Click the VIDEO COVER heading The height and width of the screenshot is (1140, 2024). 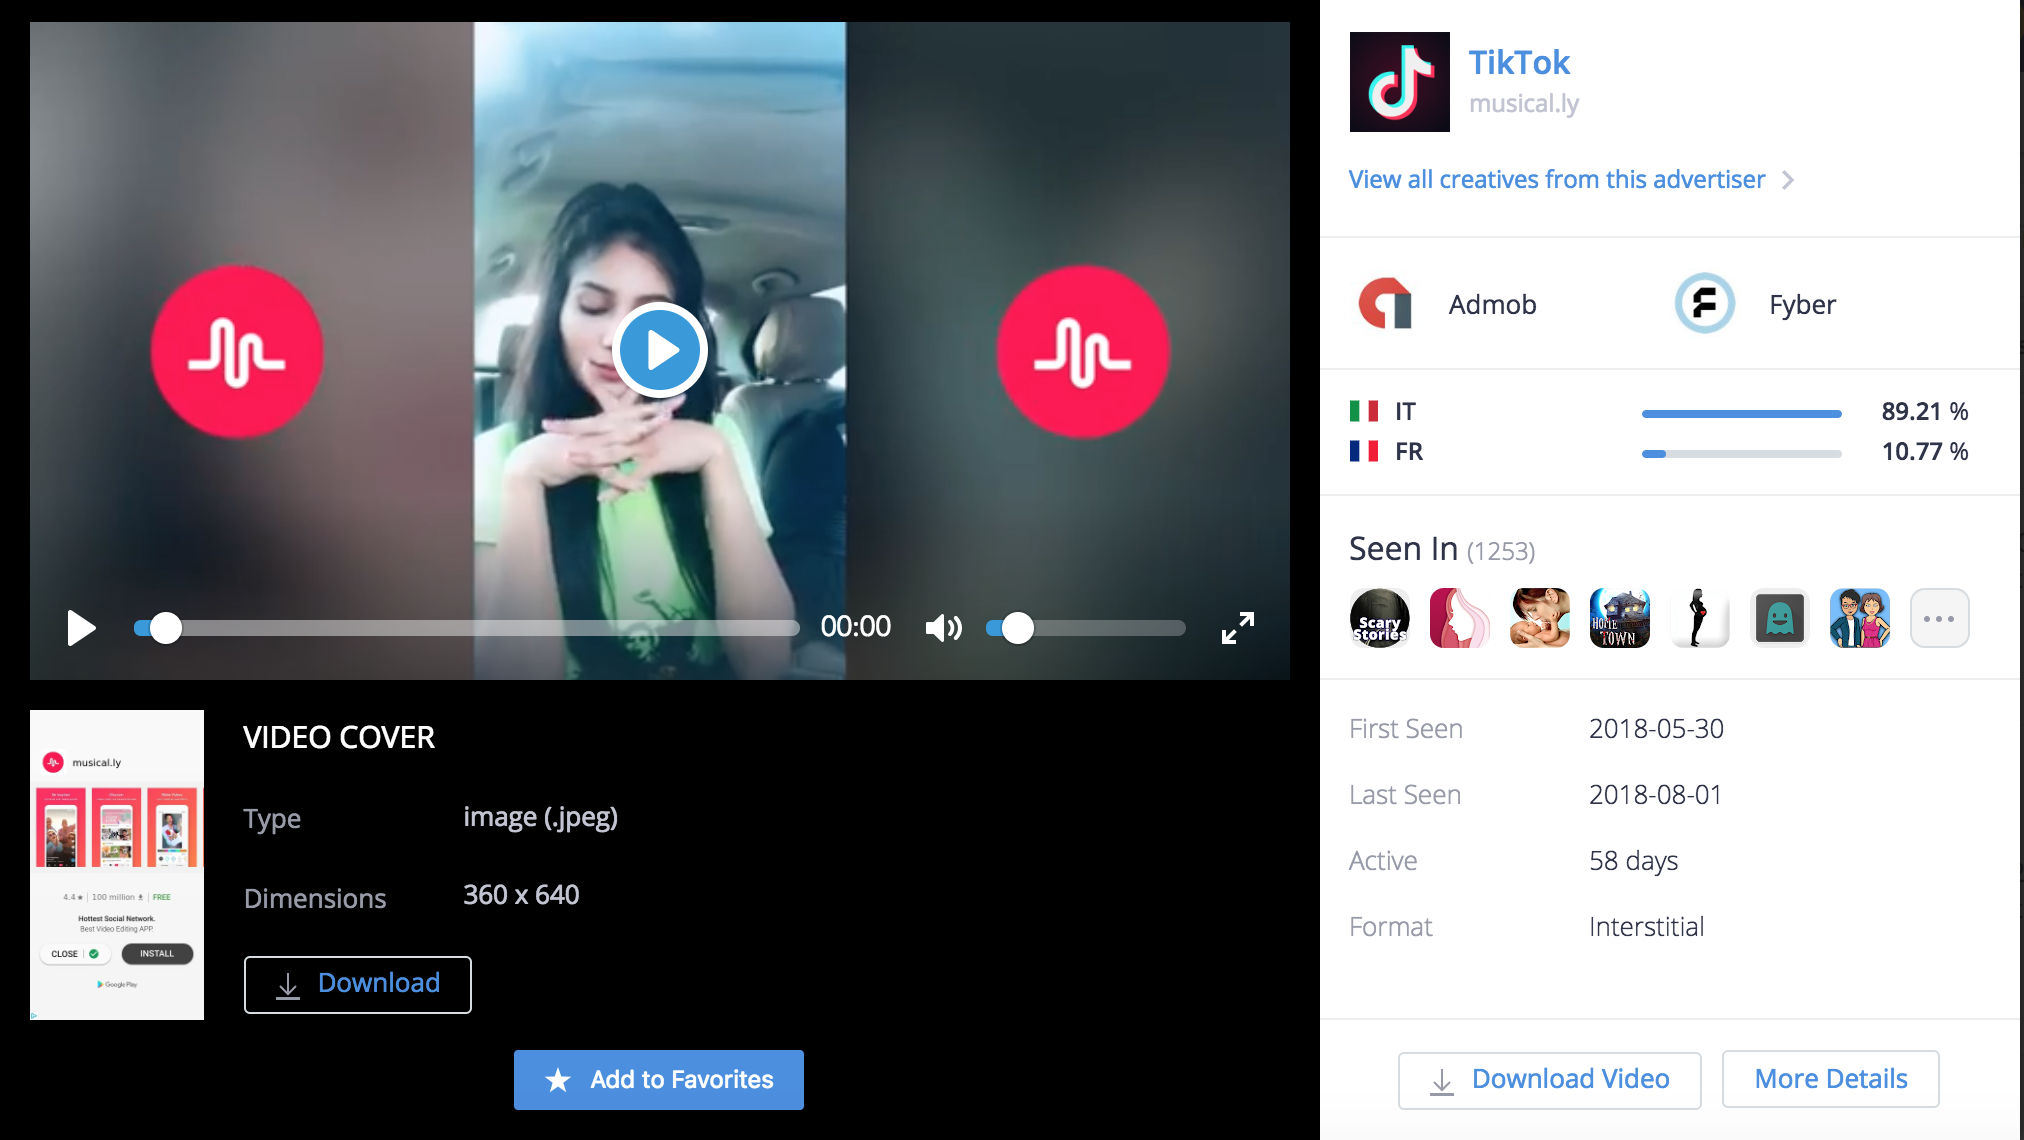pyautogui.click(x=339, y=738)
